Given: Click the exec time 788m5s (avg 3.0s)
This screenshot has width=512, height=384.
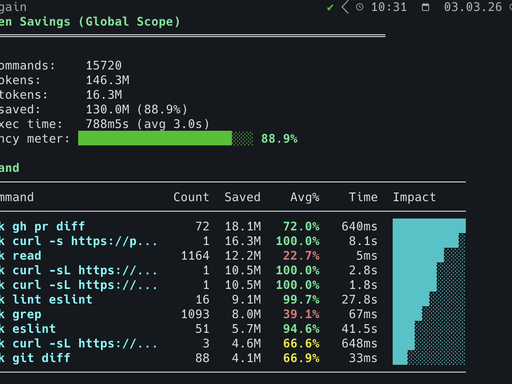Looking at the screenshot, I should (x=148, y=124).
